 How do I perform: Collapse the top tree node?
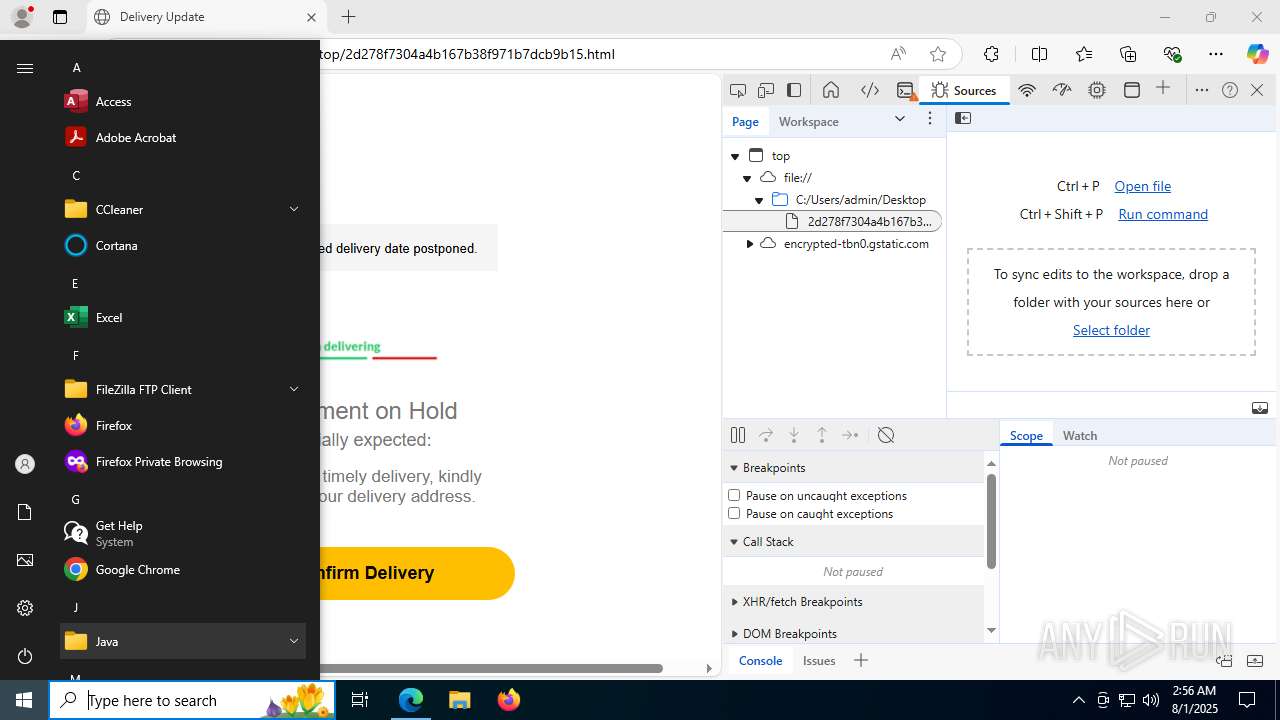coord(735,156)
